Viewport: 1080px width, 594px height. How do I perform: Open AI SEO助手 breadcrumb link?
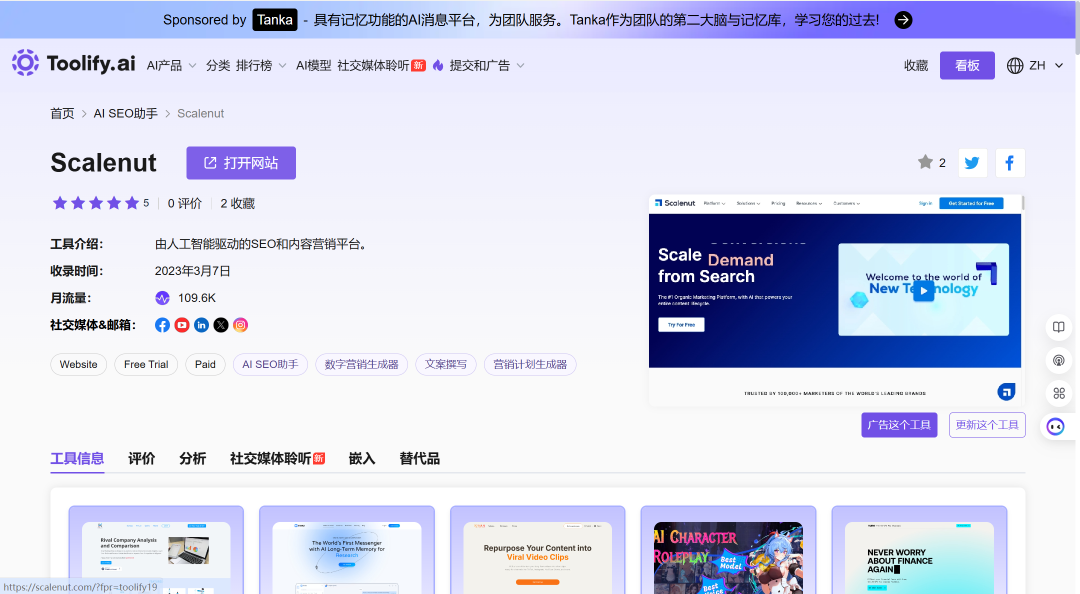(125, 114)
